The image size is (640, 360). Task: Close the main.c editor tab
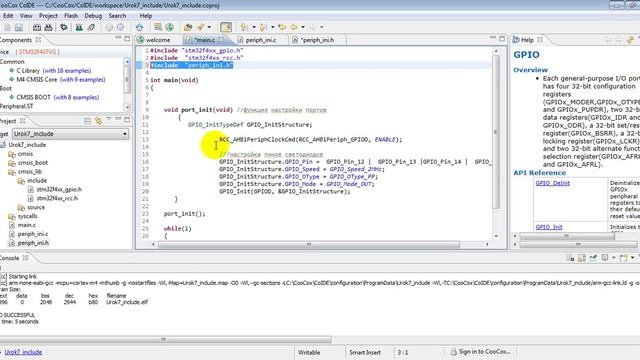tap(221, 40)
